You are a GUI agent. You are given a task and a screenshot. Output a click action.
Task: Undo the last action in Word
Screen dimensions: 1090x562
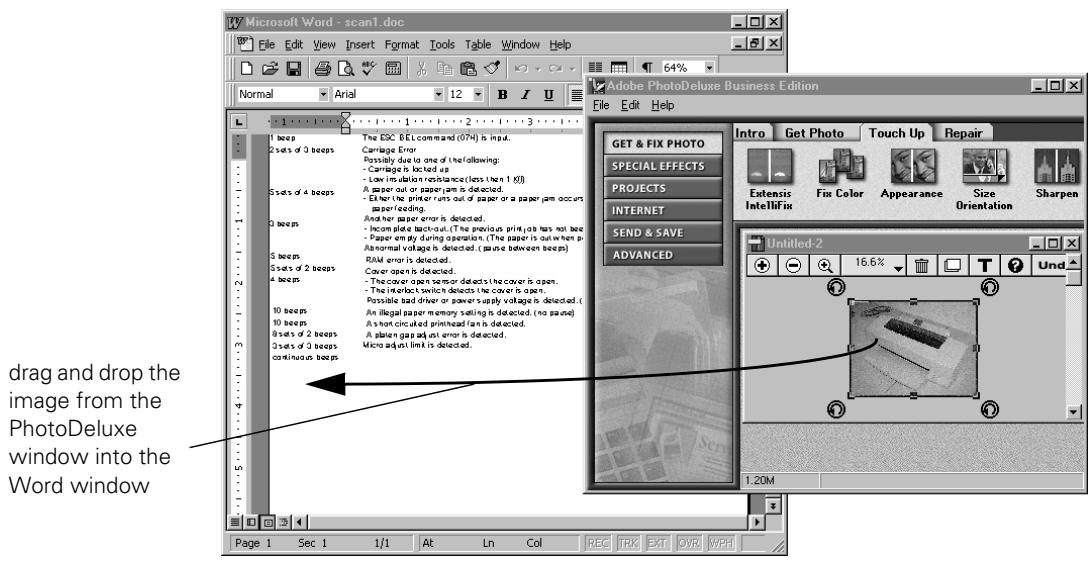point(521,68)
